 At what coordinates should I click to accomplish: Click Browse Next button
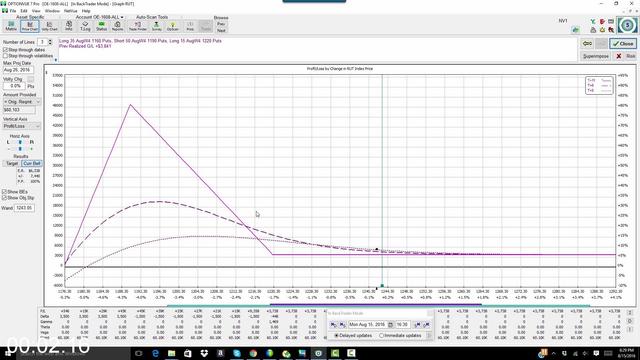click(x=221, y=30)
